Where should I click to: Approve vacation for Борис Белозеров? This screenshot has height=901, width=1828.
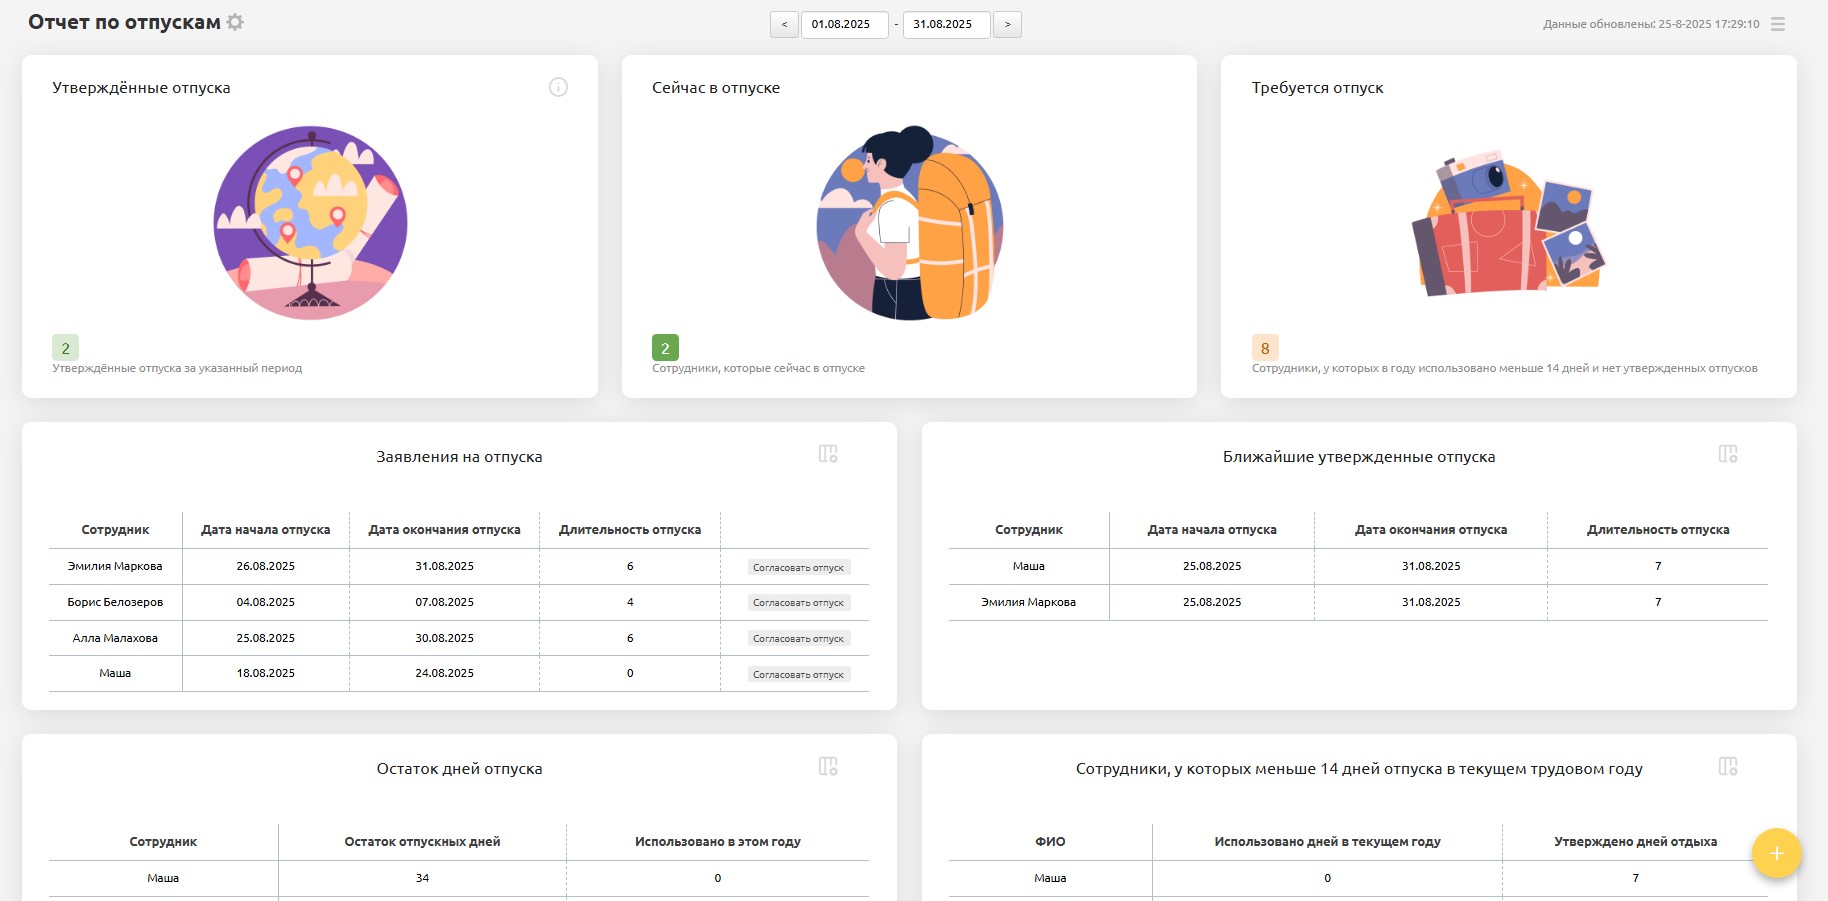[798, 603]
